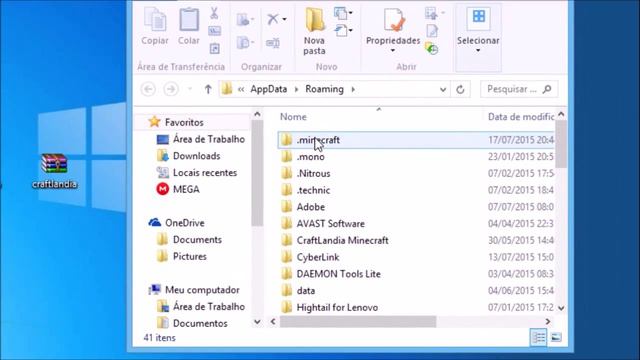The width and height of the screenshot is (640, 360).
Task: Select the CyberLink folder
Action: (318, 257)
